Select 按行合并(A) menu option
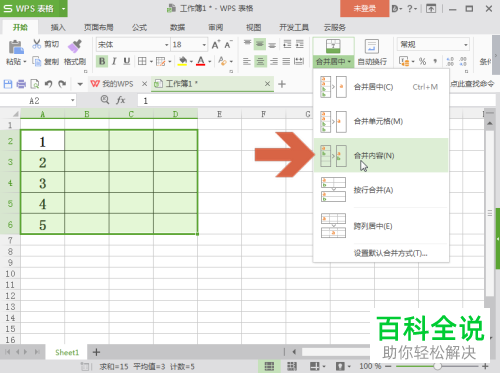500x373 pixels. pos(381,190)
